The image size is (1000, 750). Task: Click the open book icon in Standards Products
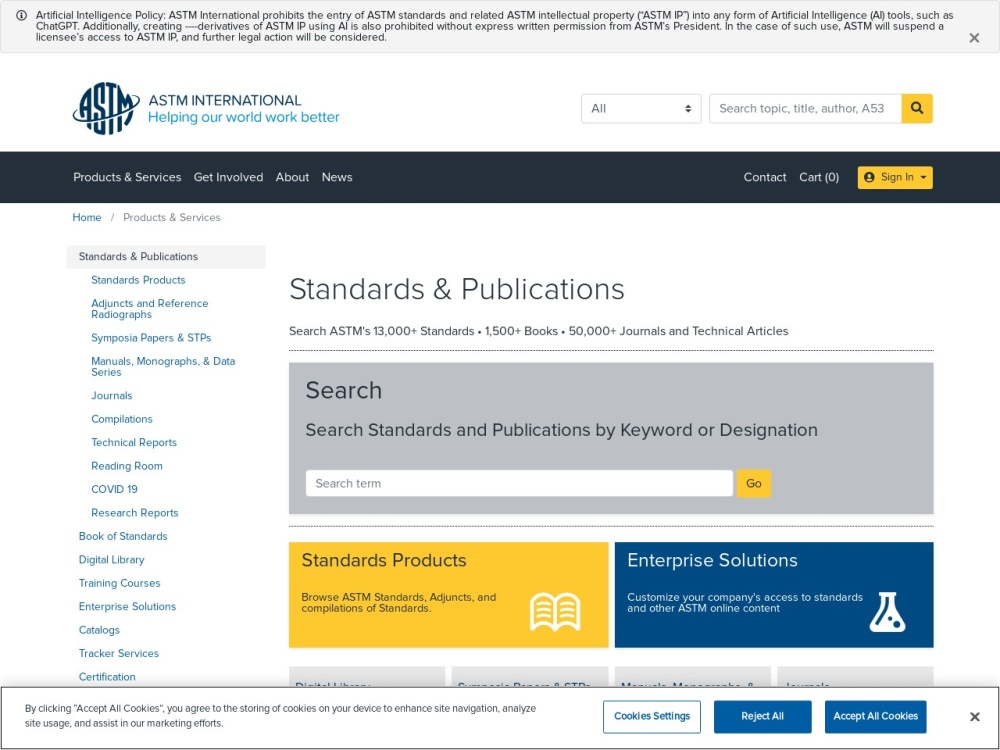pyautogui.click(x=555, y=612)
